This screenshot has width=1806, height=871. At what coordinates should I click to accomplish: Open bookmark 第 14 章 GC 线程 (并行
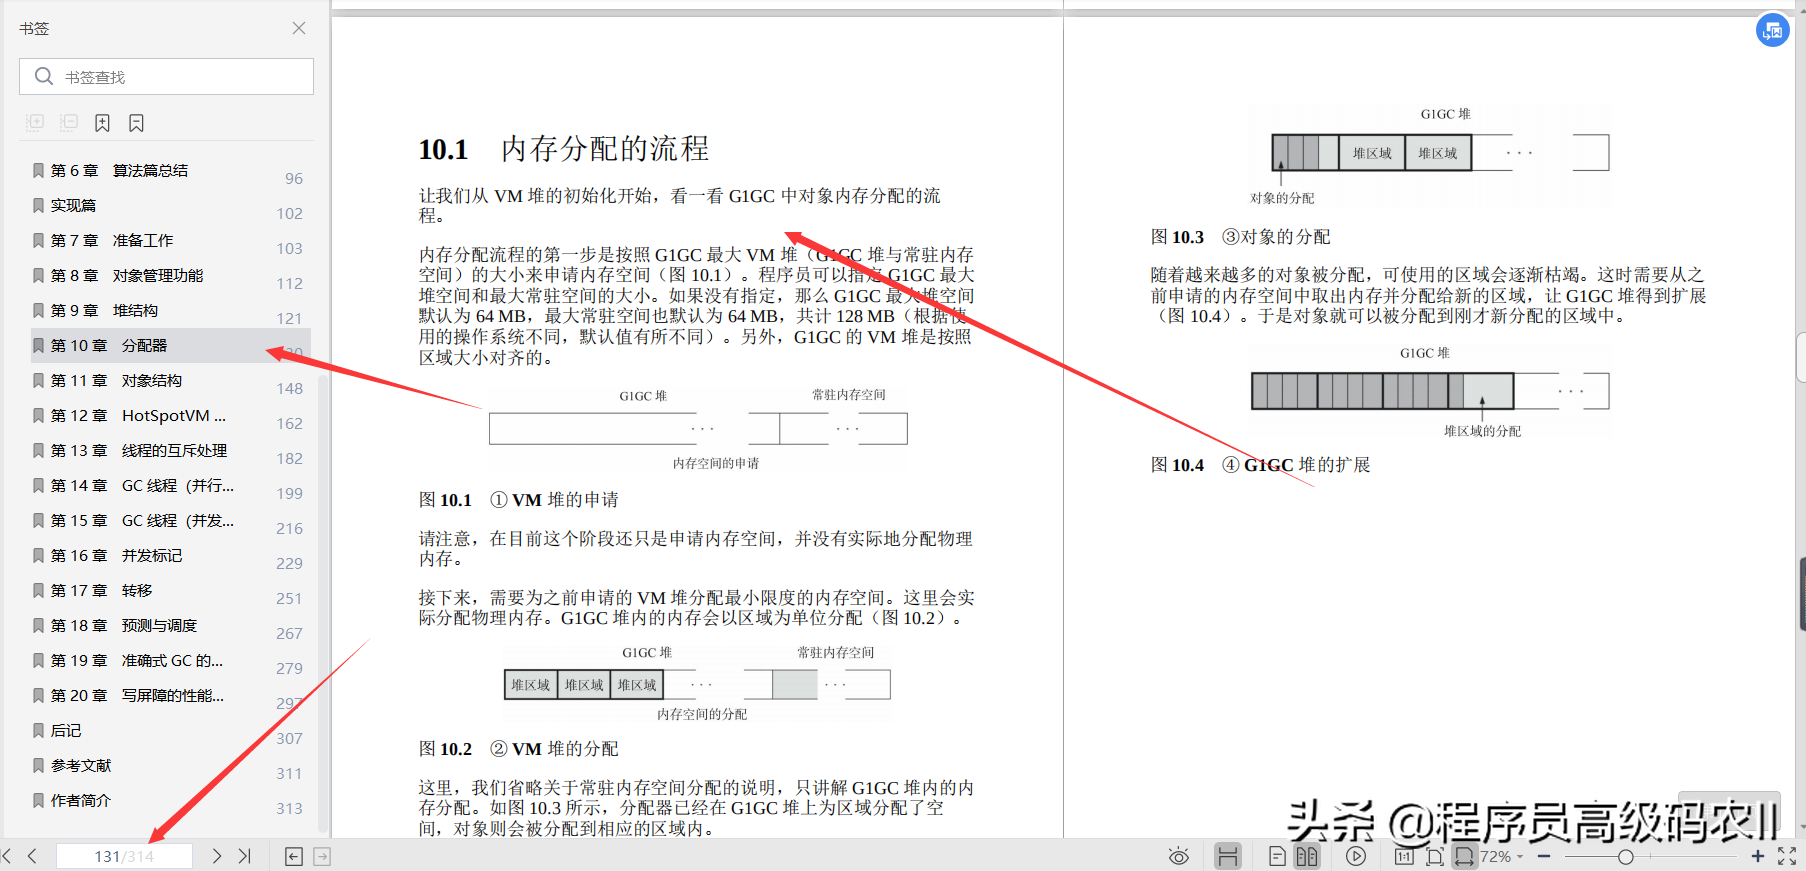143,486
